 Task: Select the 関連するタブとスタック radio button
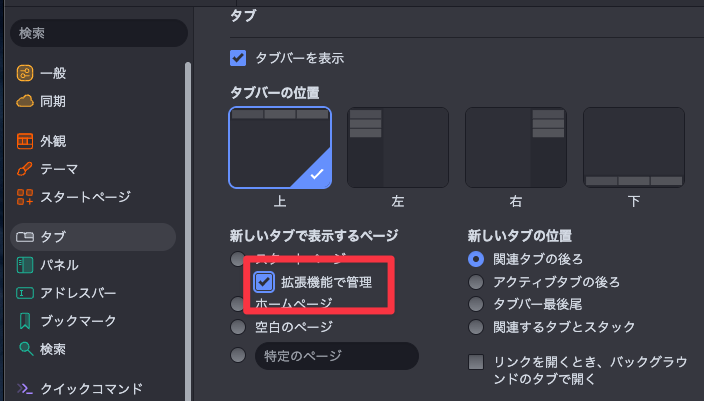click(x=476, y=326)
